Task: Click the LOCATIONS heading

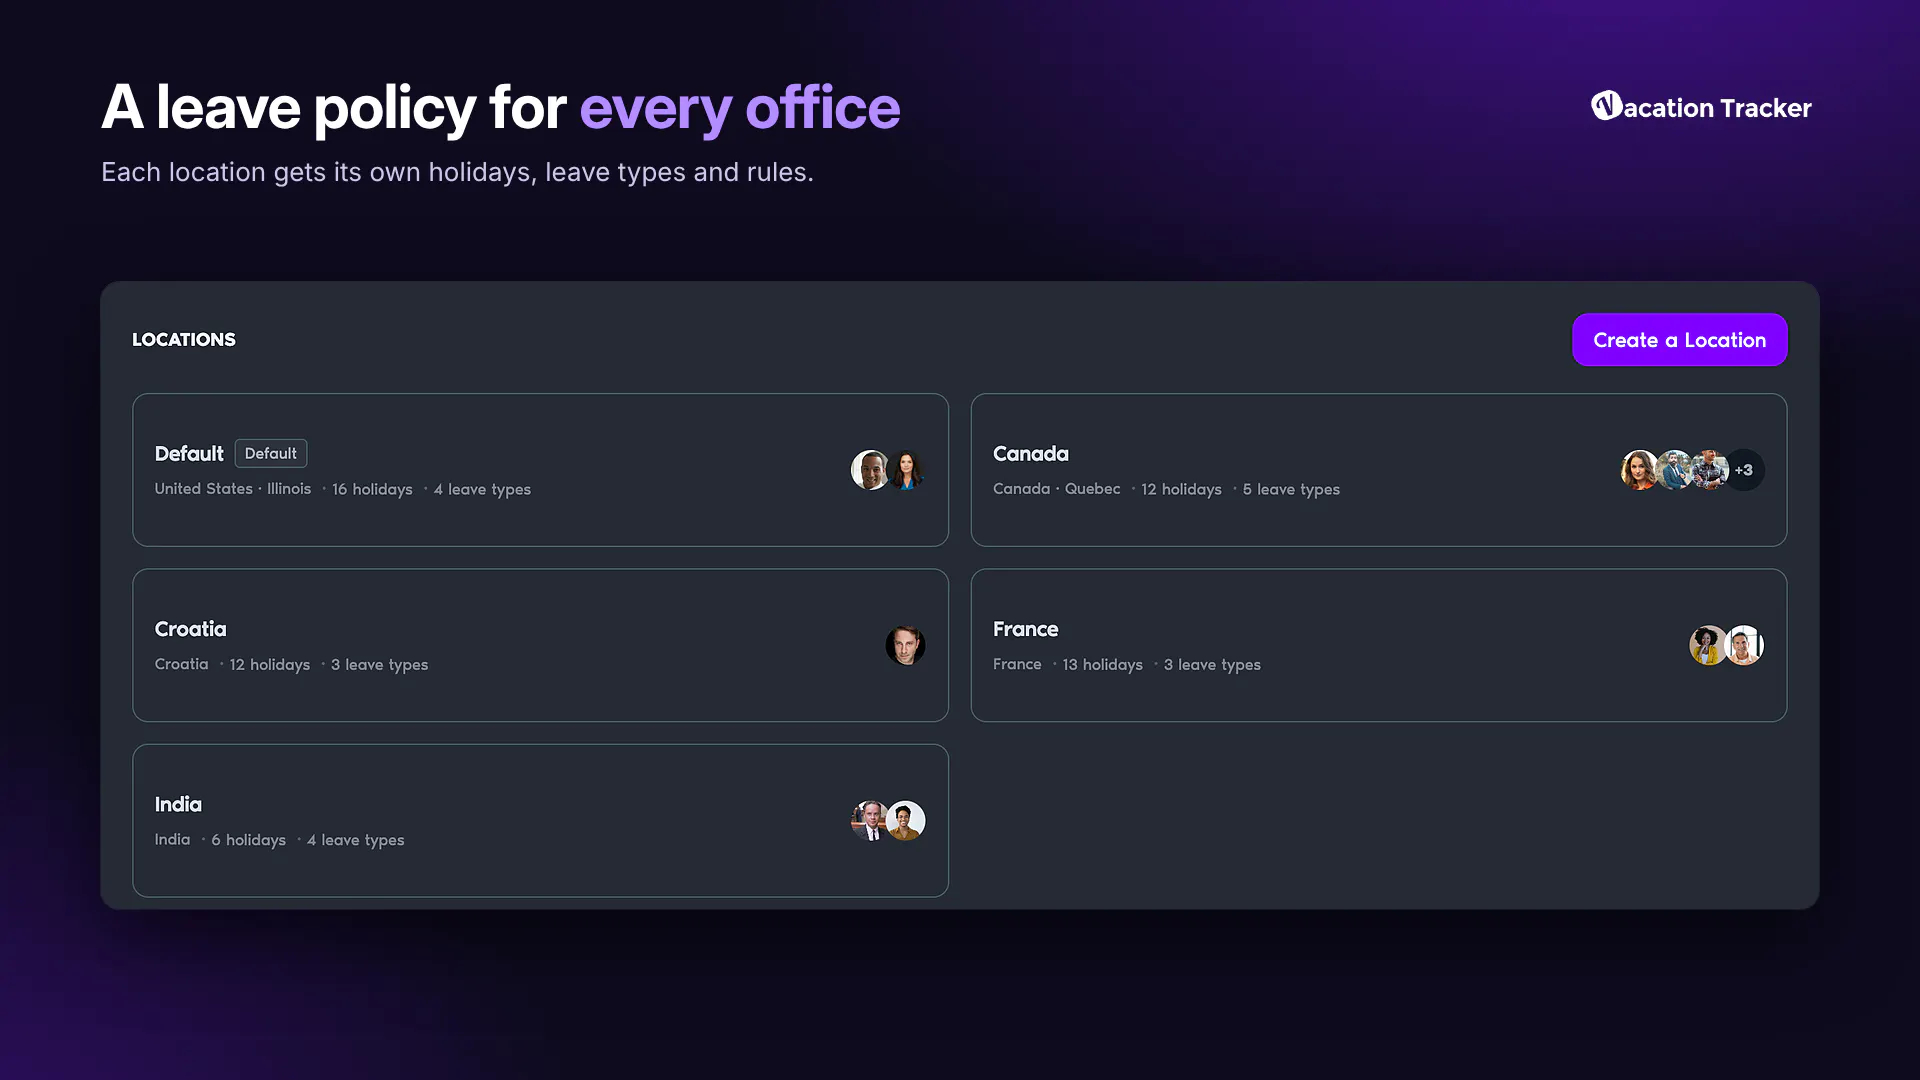Action: (184, 340)
